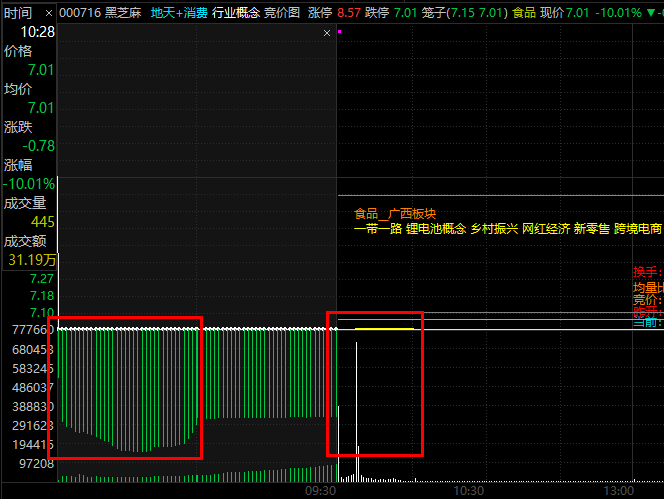Click the 10:28 time value
The image size is (664, 499).
click(38, 32)
